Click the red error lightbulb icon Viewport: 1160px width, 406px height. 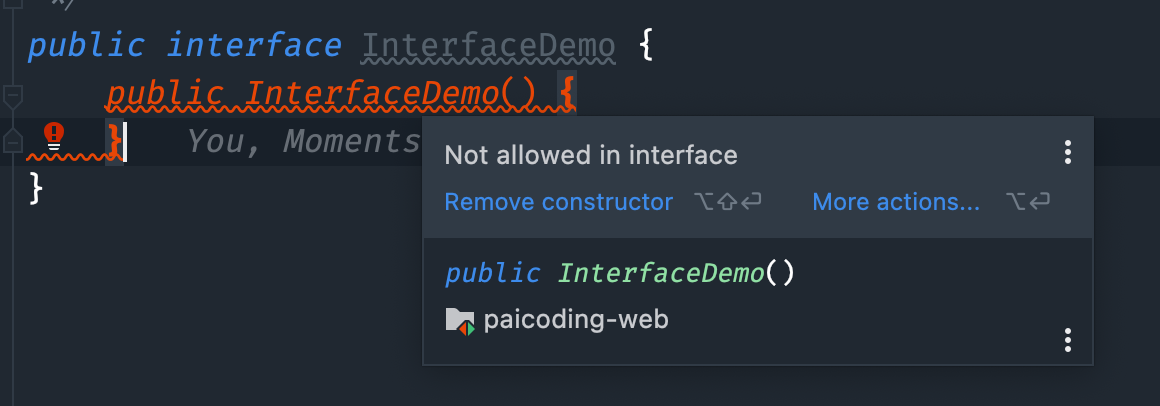point(54,137)
